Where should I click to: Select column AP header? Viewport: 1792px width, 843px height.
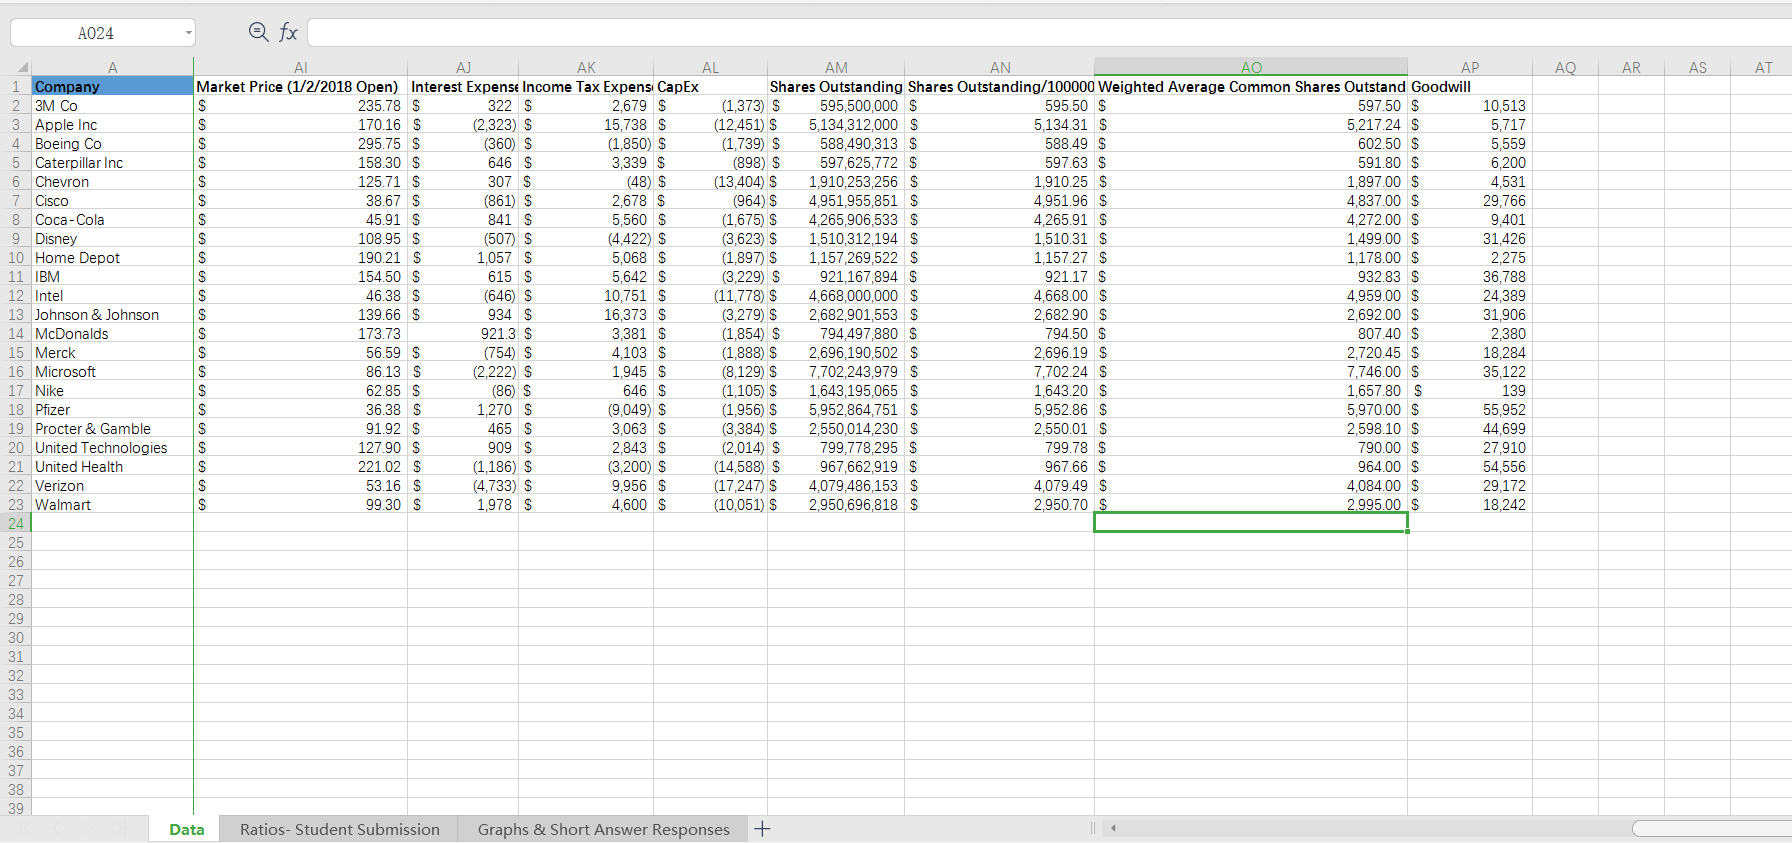(1470, 67)
